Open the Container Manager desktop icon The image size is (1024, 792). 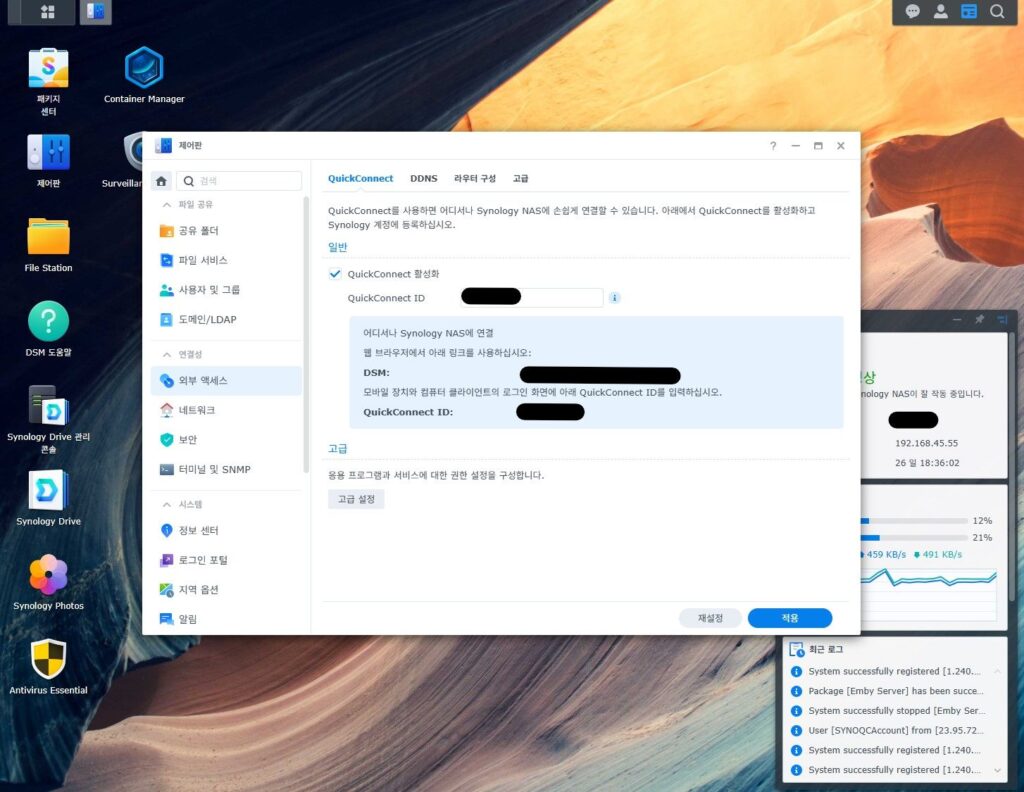(x=144, y=75)
